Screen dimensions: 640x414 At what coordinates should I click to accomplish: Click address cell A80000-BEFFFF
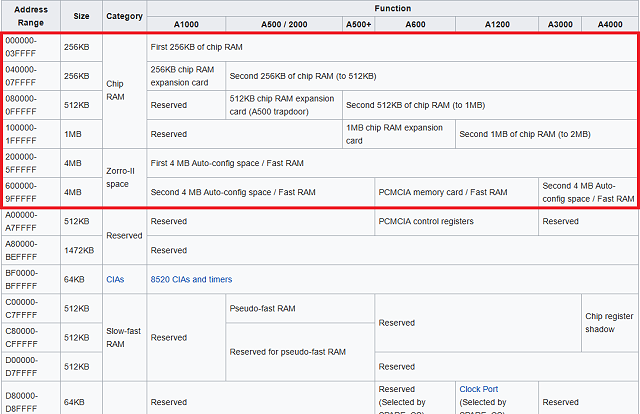[x=31, y=250]
